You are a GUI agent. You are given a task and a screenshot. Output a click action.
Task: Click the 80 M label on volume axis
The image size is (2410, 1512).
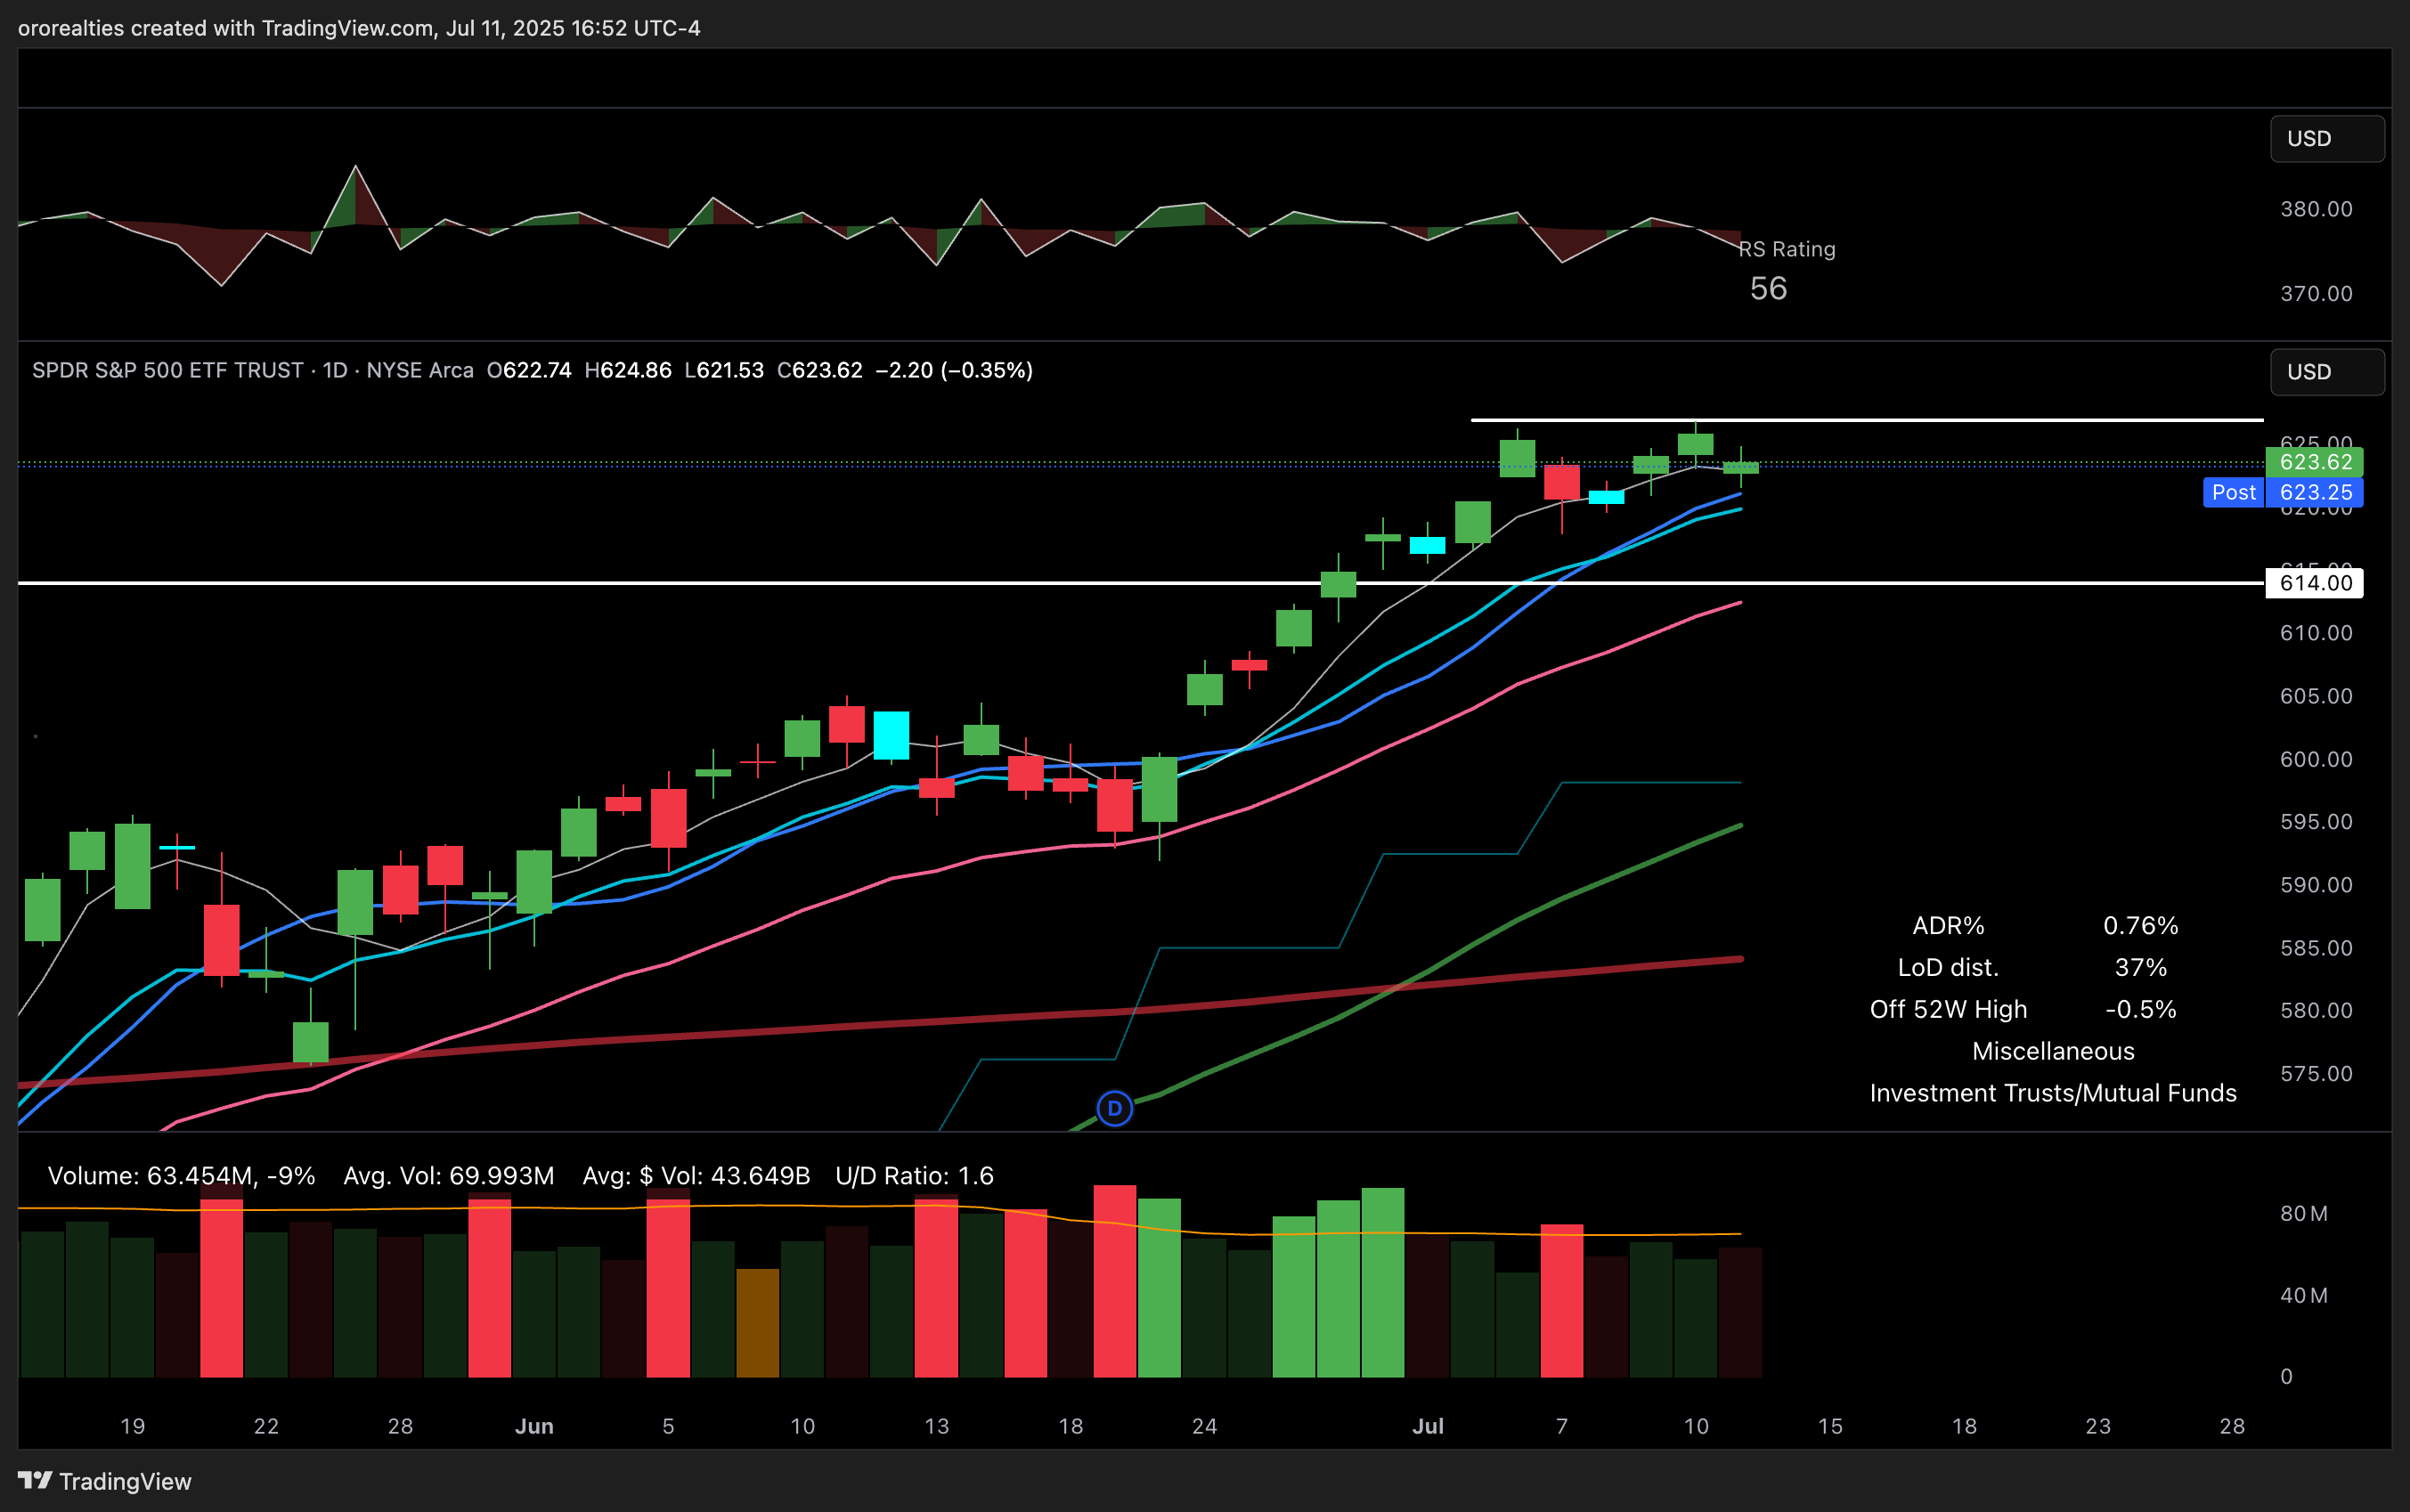click(2303, 1213)
